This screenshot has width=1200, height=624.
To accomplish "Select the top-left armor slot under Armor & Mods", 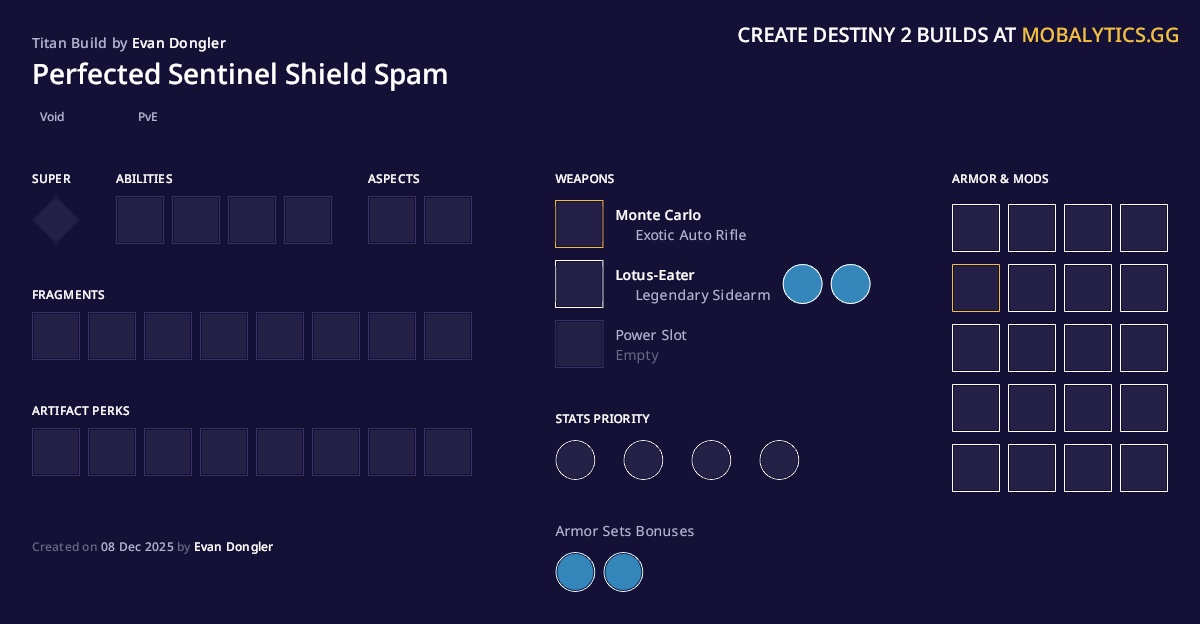I will (976, 228).
